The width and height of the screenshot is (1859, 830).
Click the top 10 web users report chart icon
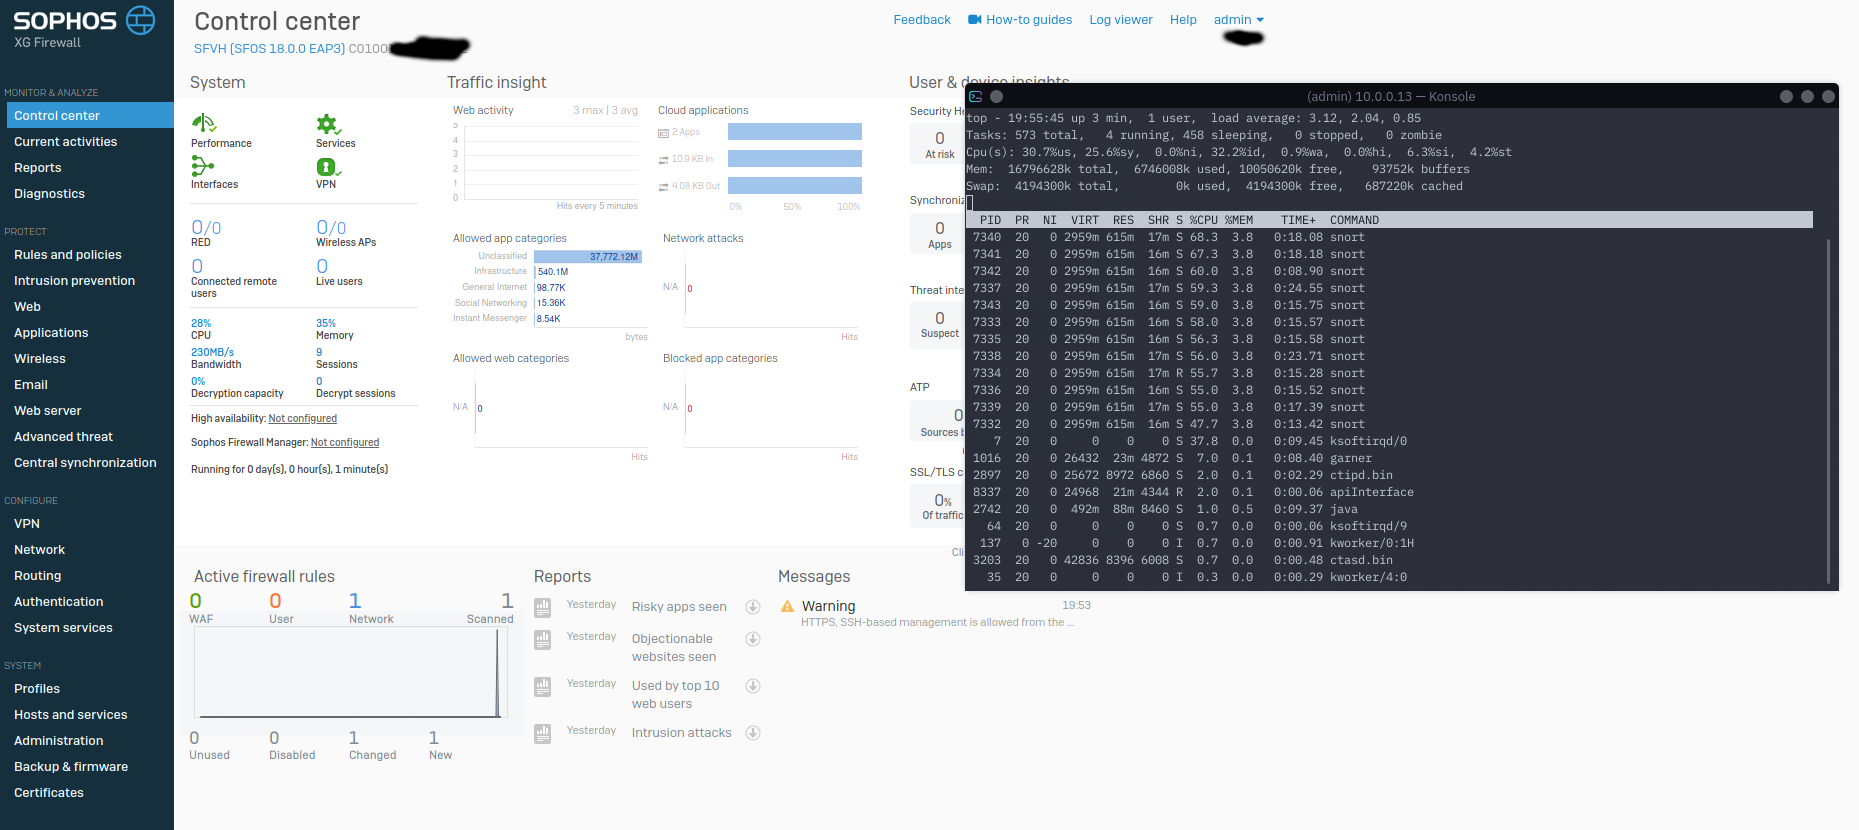543,686
